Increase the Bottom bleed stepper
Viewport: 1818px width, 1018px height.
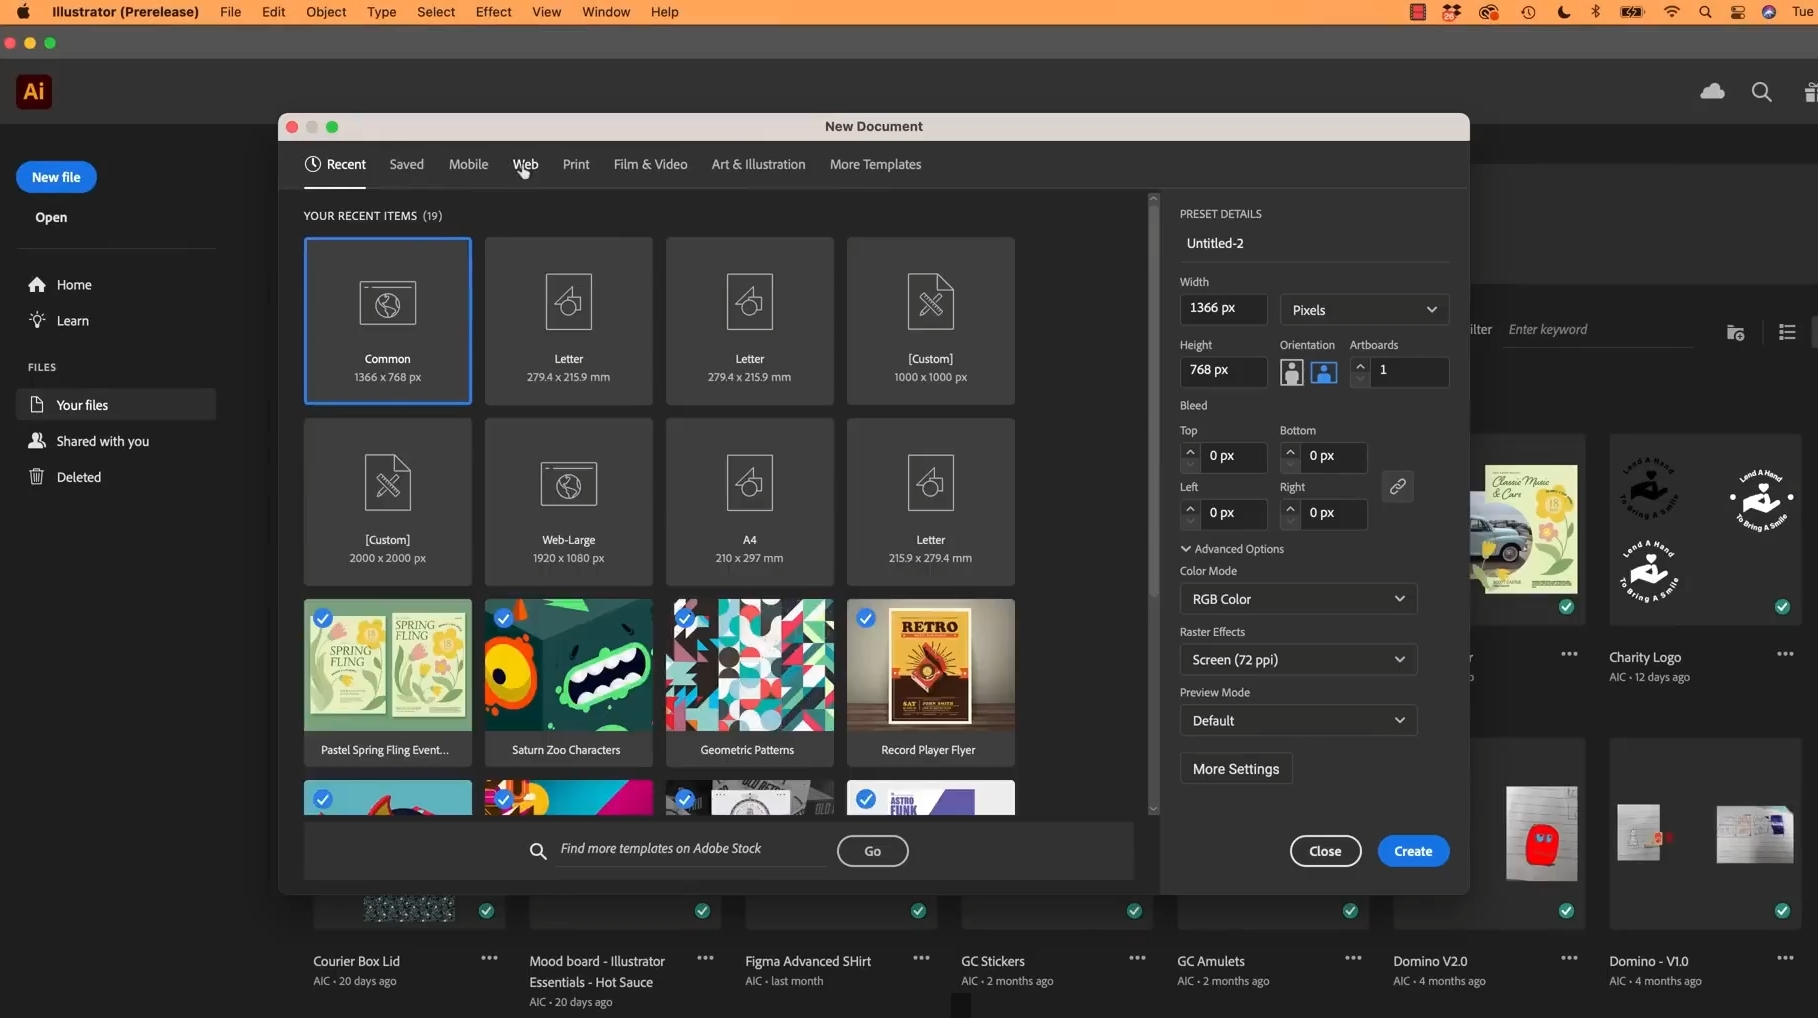pyautogui.click(x=1290, y=451)
